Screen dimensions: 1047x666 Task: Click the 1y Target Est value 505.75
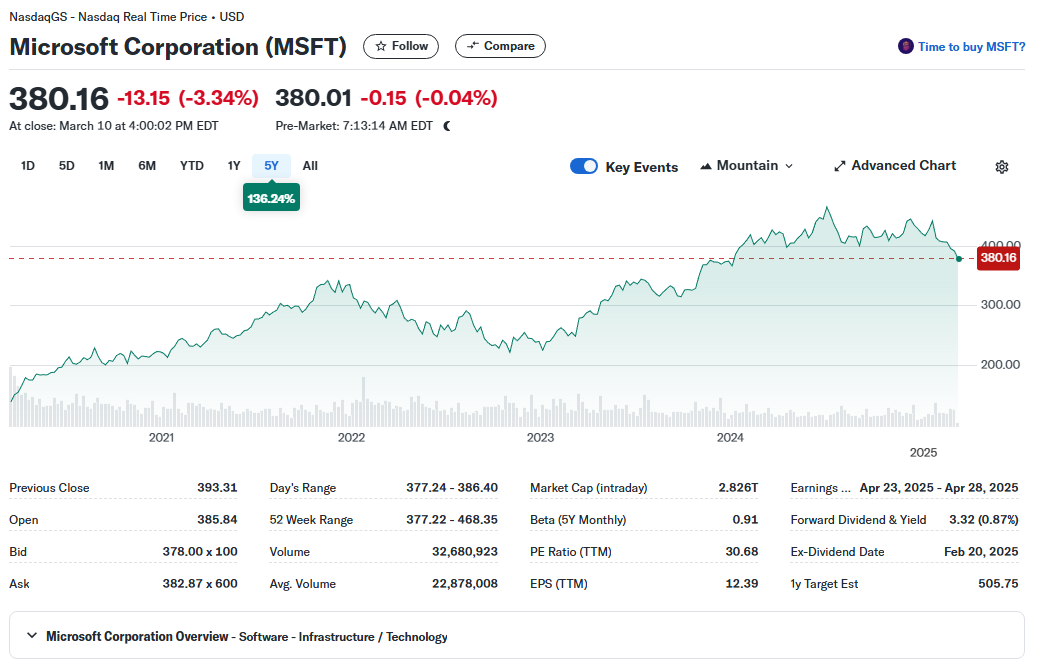tap(998, 584)
